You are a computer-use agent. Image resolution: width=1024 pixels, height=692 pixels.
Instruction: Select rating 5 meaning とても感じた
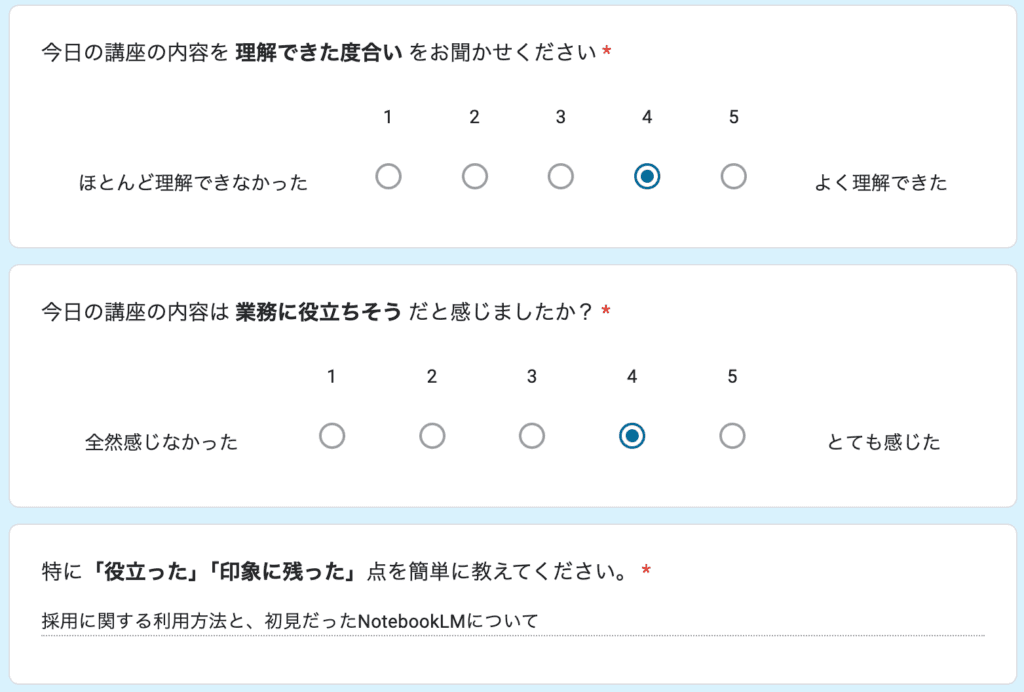[732, 435]
